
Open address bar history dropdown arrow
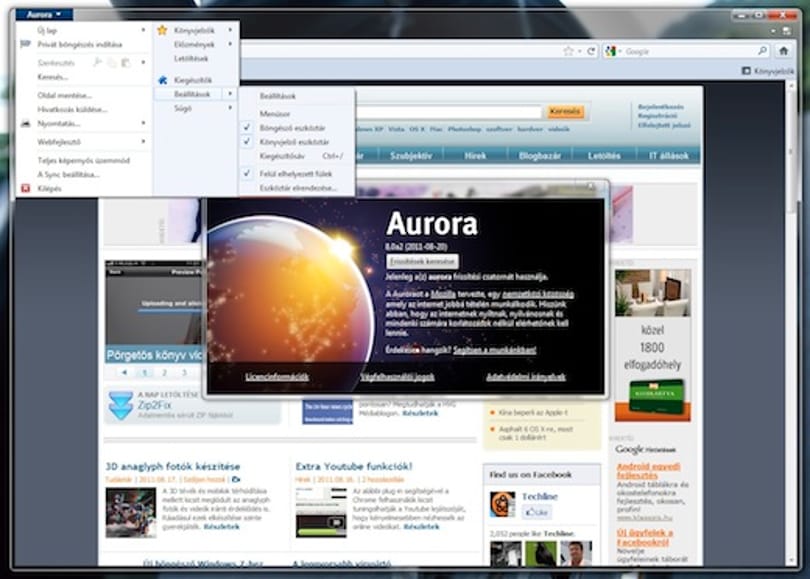[x=580, y=51]
